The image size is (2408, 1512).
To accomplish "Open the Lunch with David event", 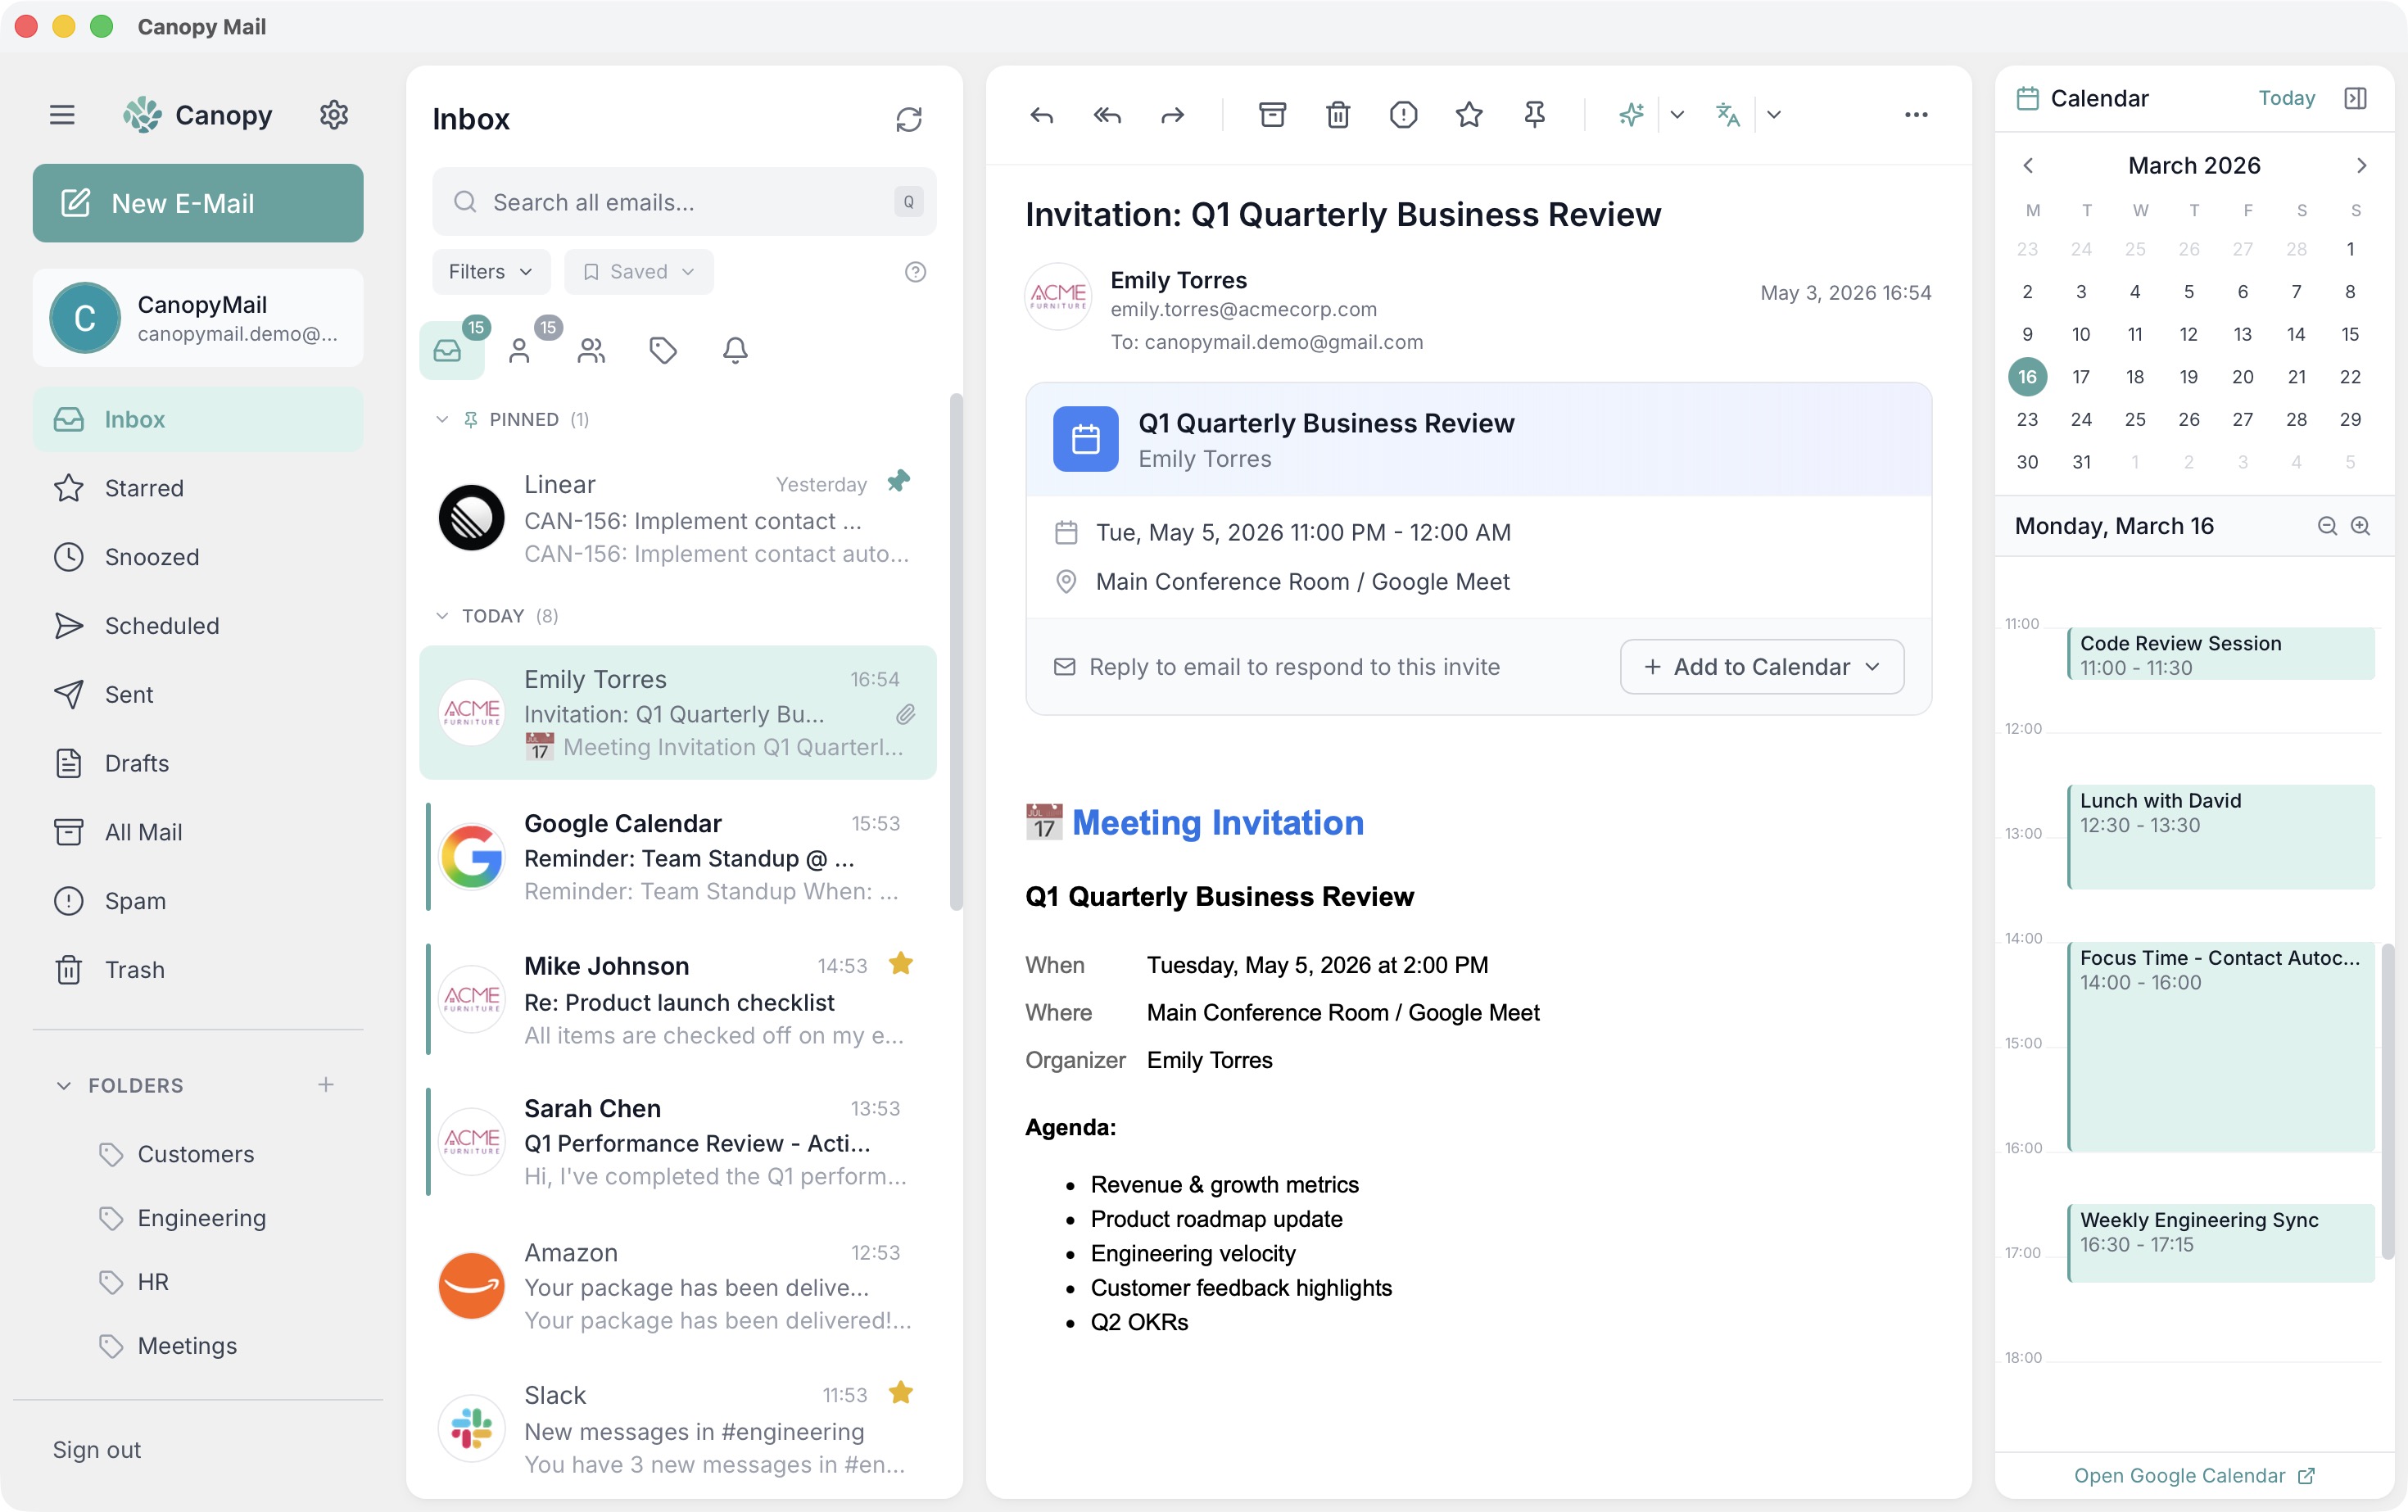I will point(2220,837).
